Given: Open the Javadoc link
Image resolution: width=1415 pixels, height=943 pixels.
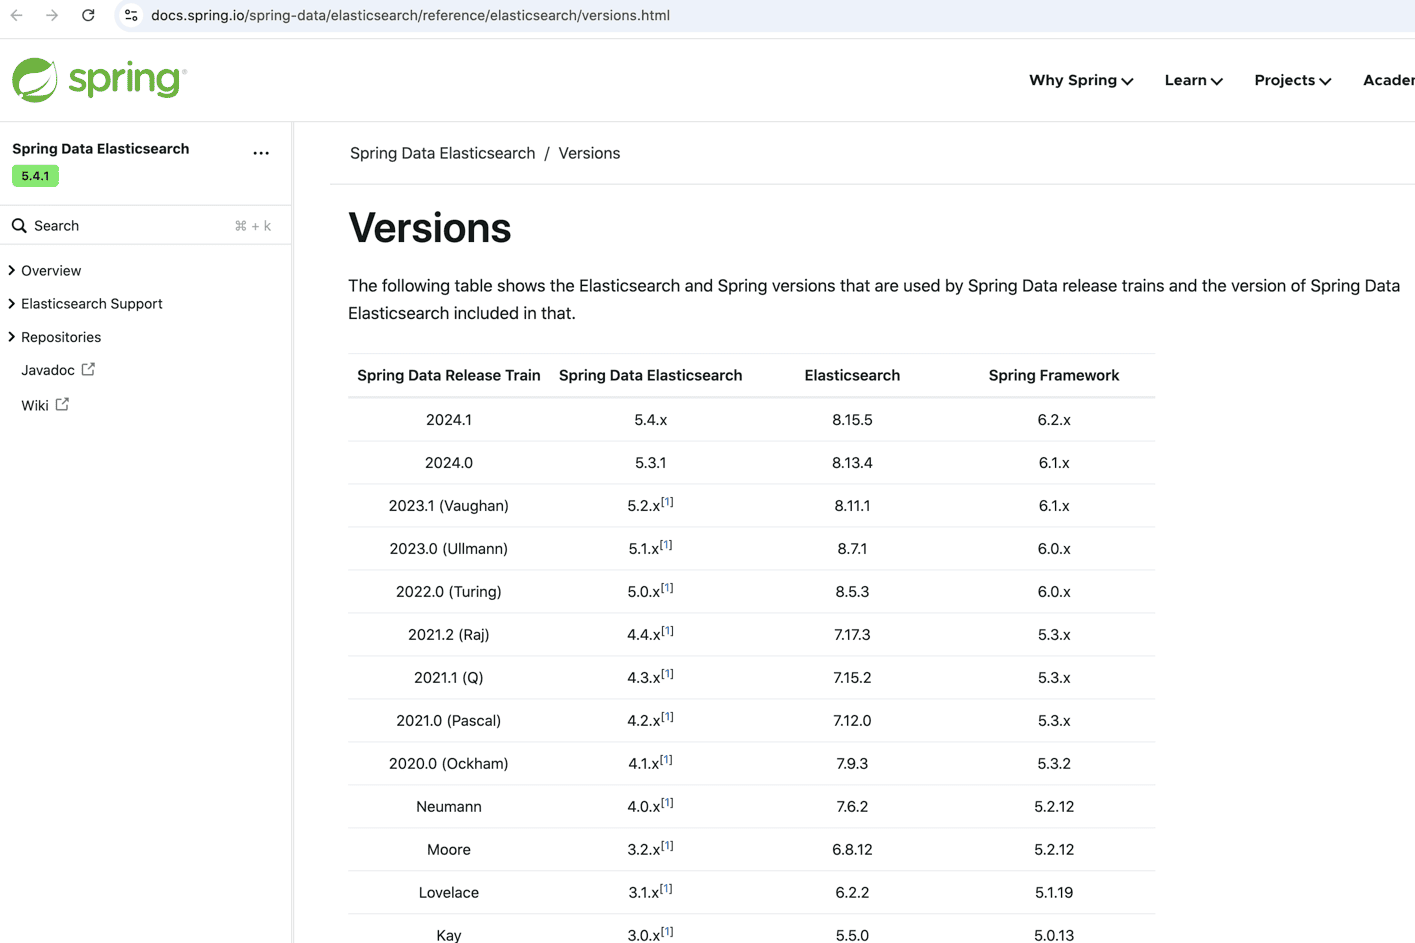Looking at the screenshot, I should [x=48, y=370].
